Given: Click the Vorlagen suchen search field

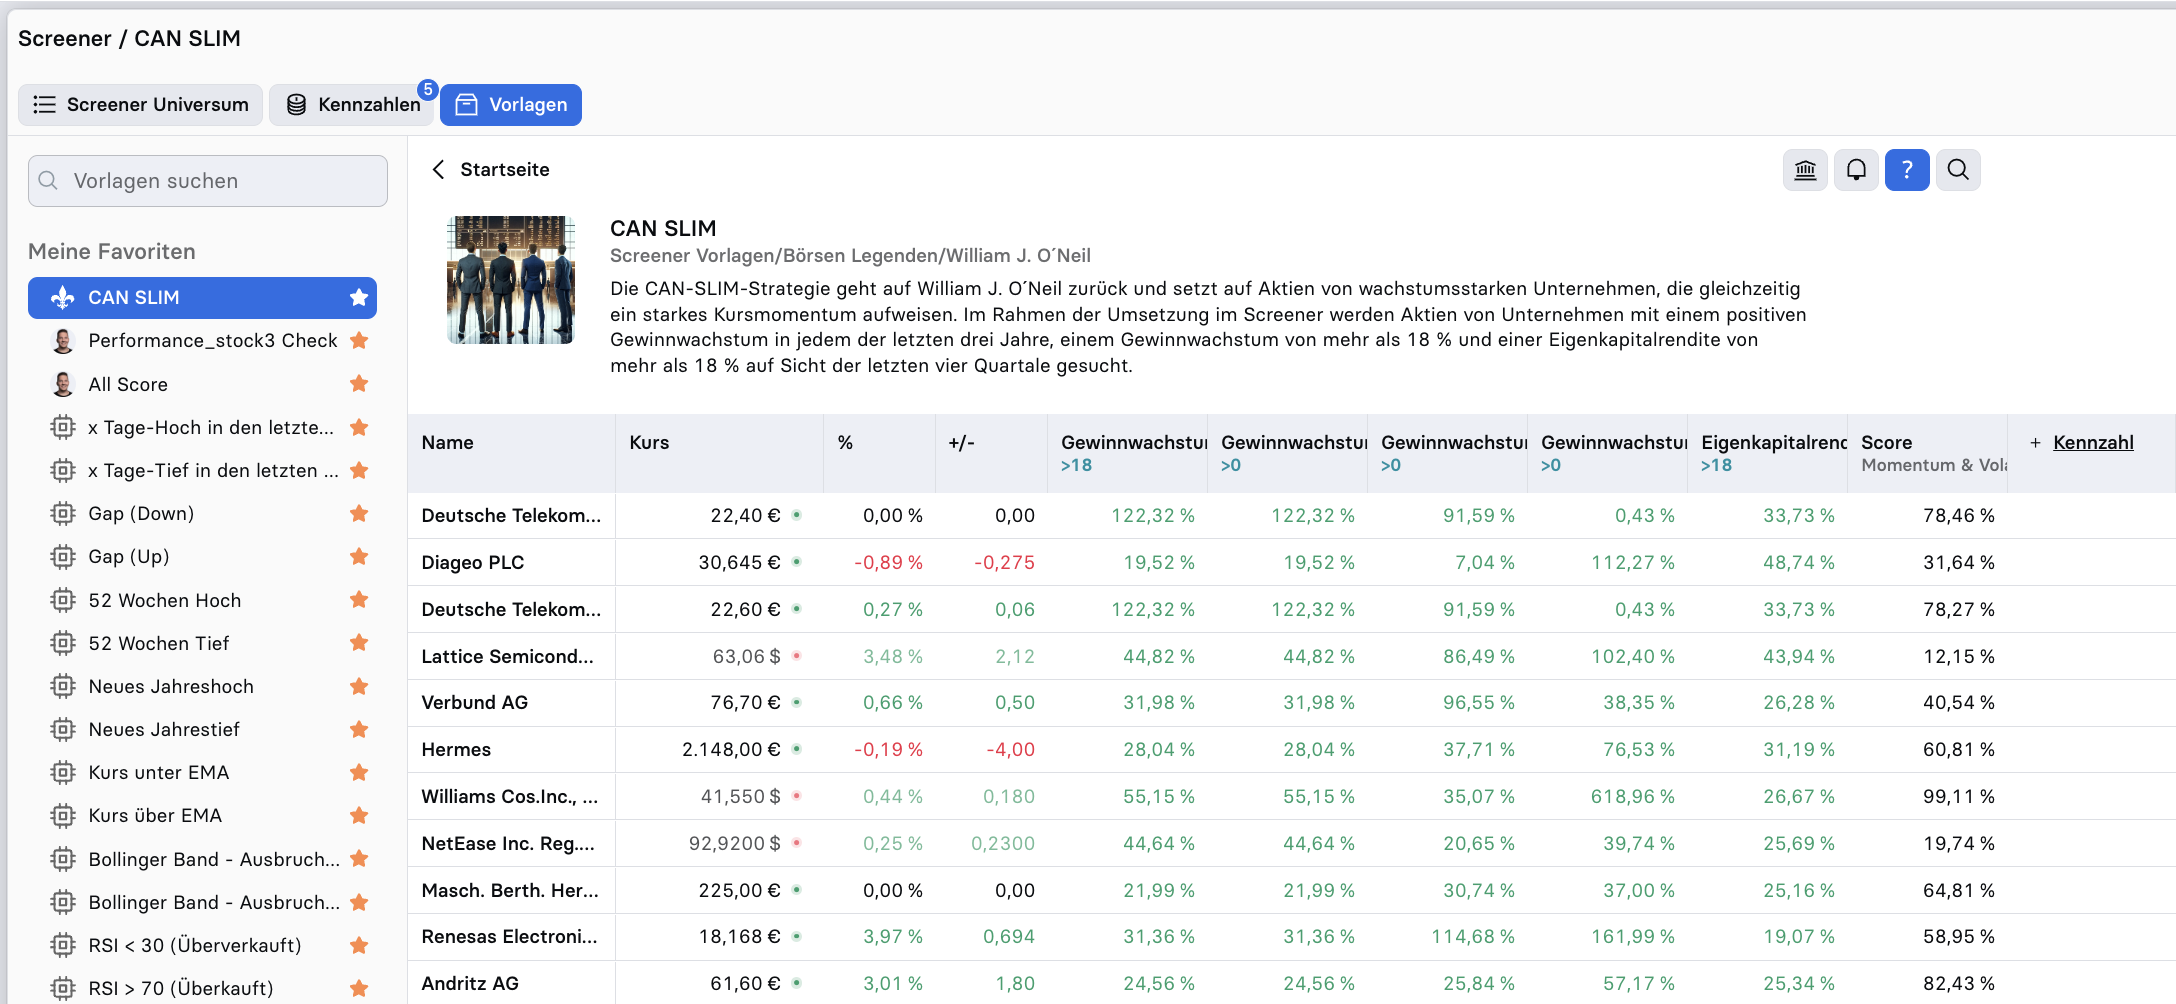Looking at the screenshot, I should click(208, 181).
